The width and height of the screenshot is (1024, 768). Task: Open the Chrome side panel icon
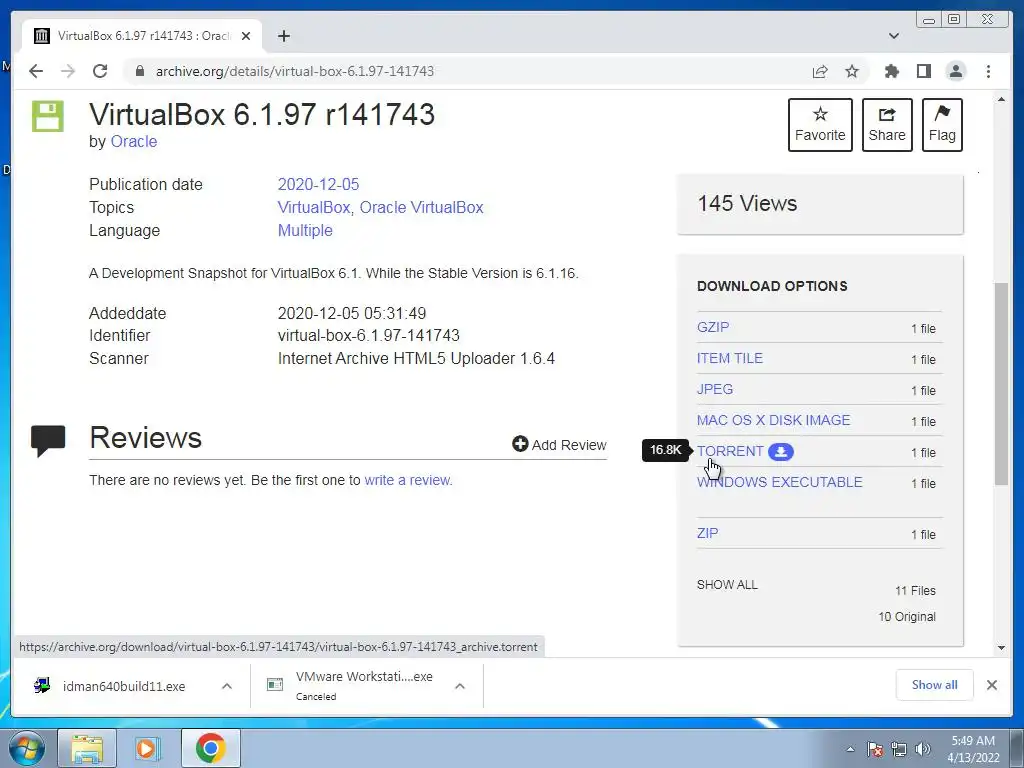(x=923, y=71)
